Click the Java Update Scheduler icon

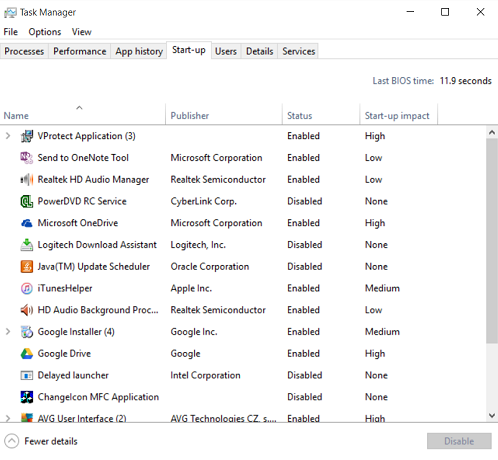pos(27,267)
